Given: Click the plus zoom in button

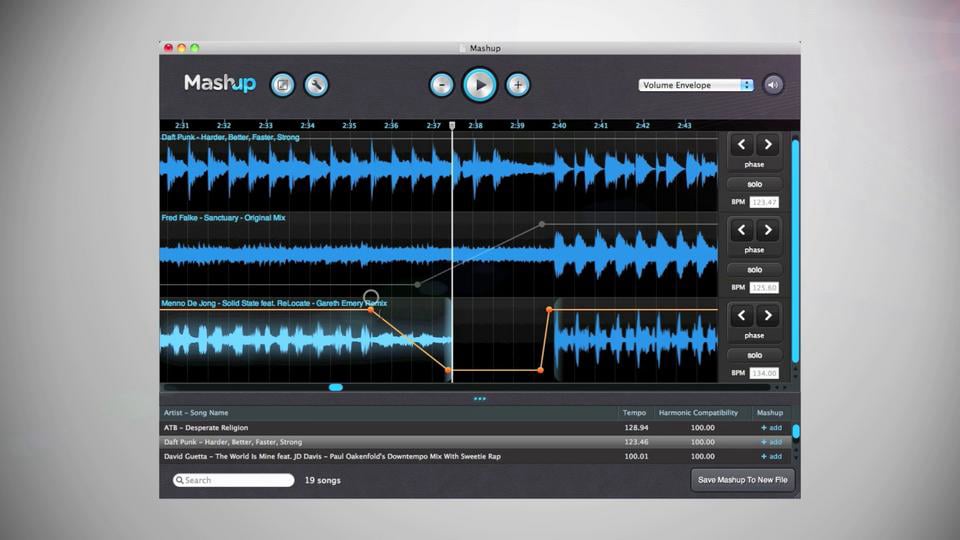Looking at the screenshot, I should tap(517, 85).
